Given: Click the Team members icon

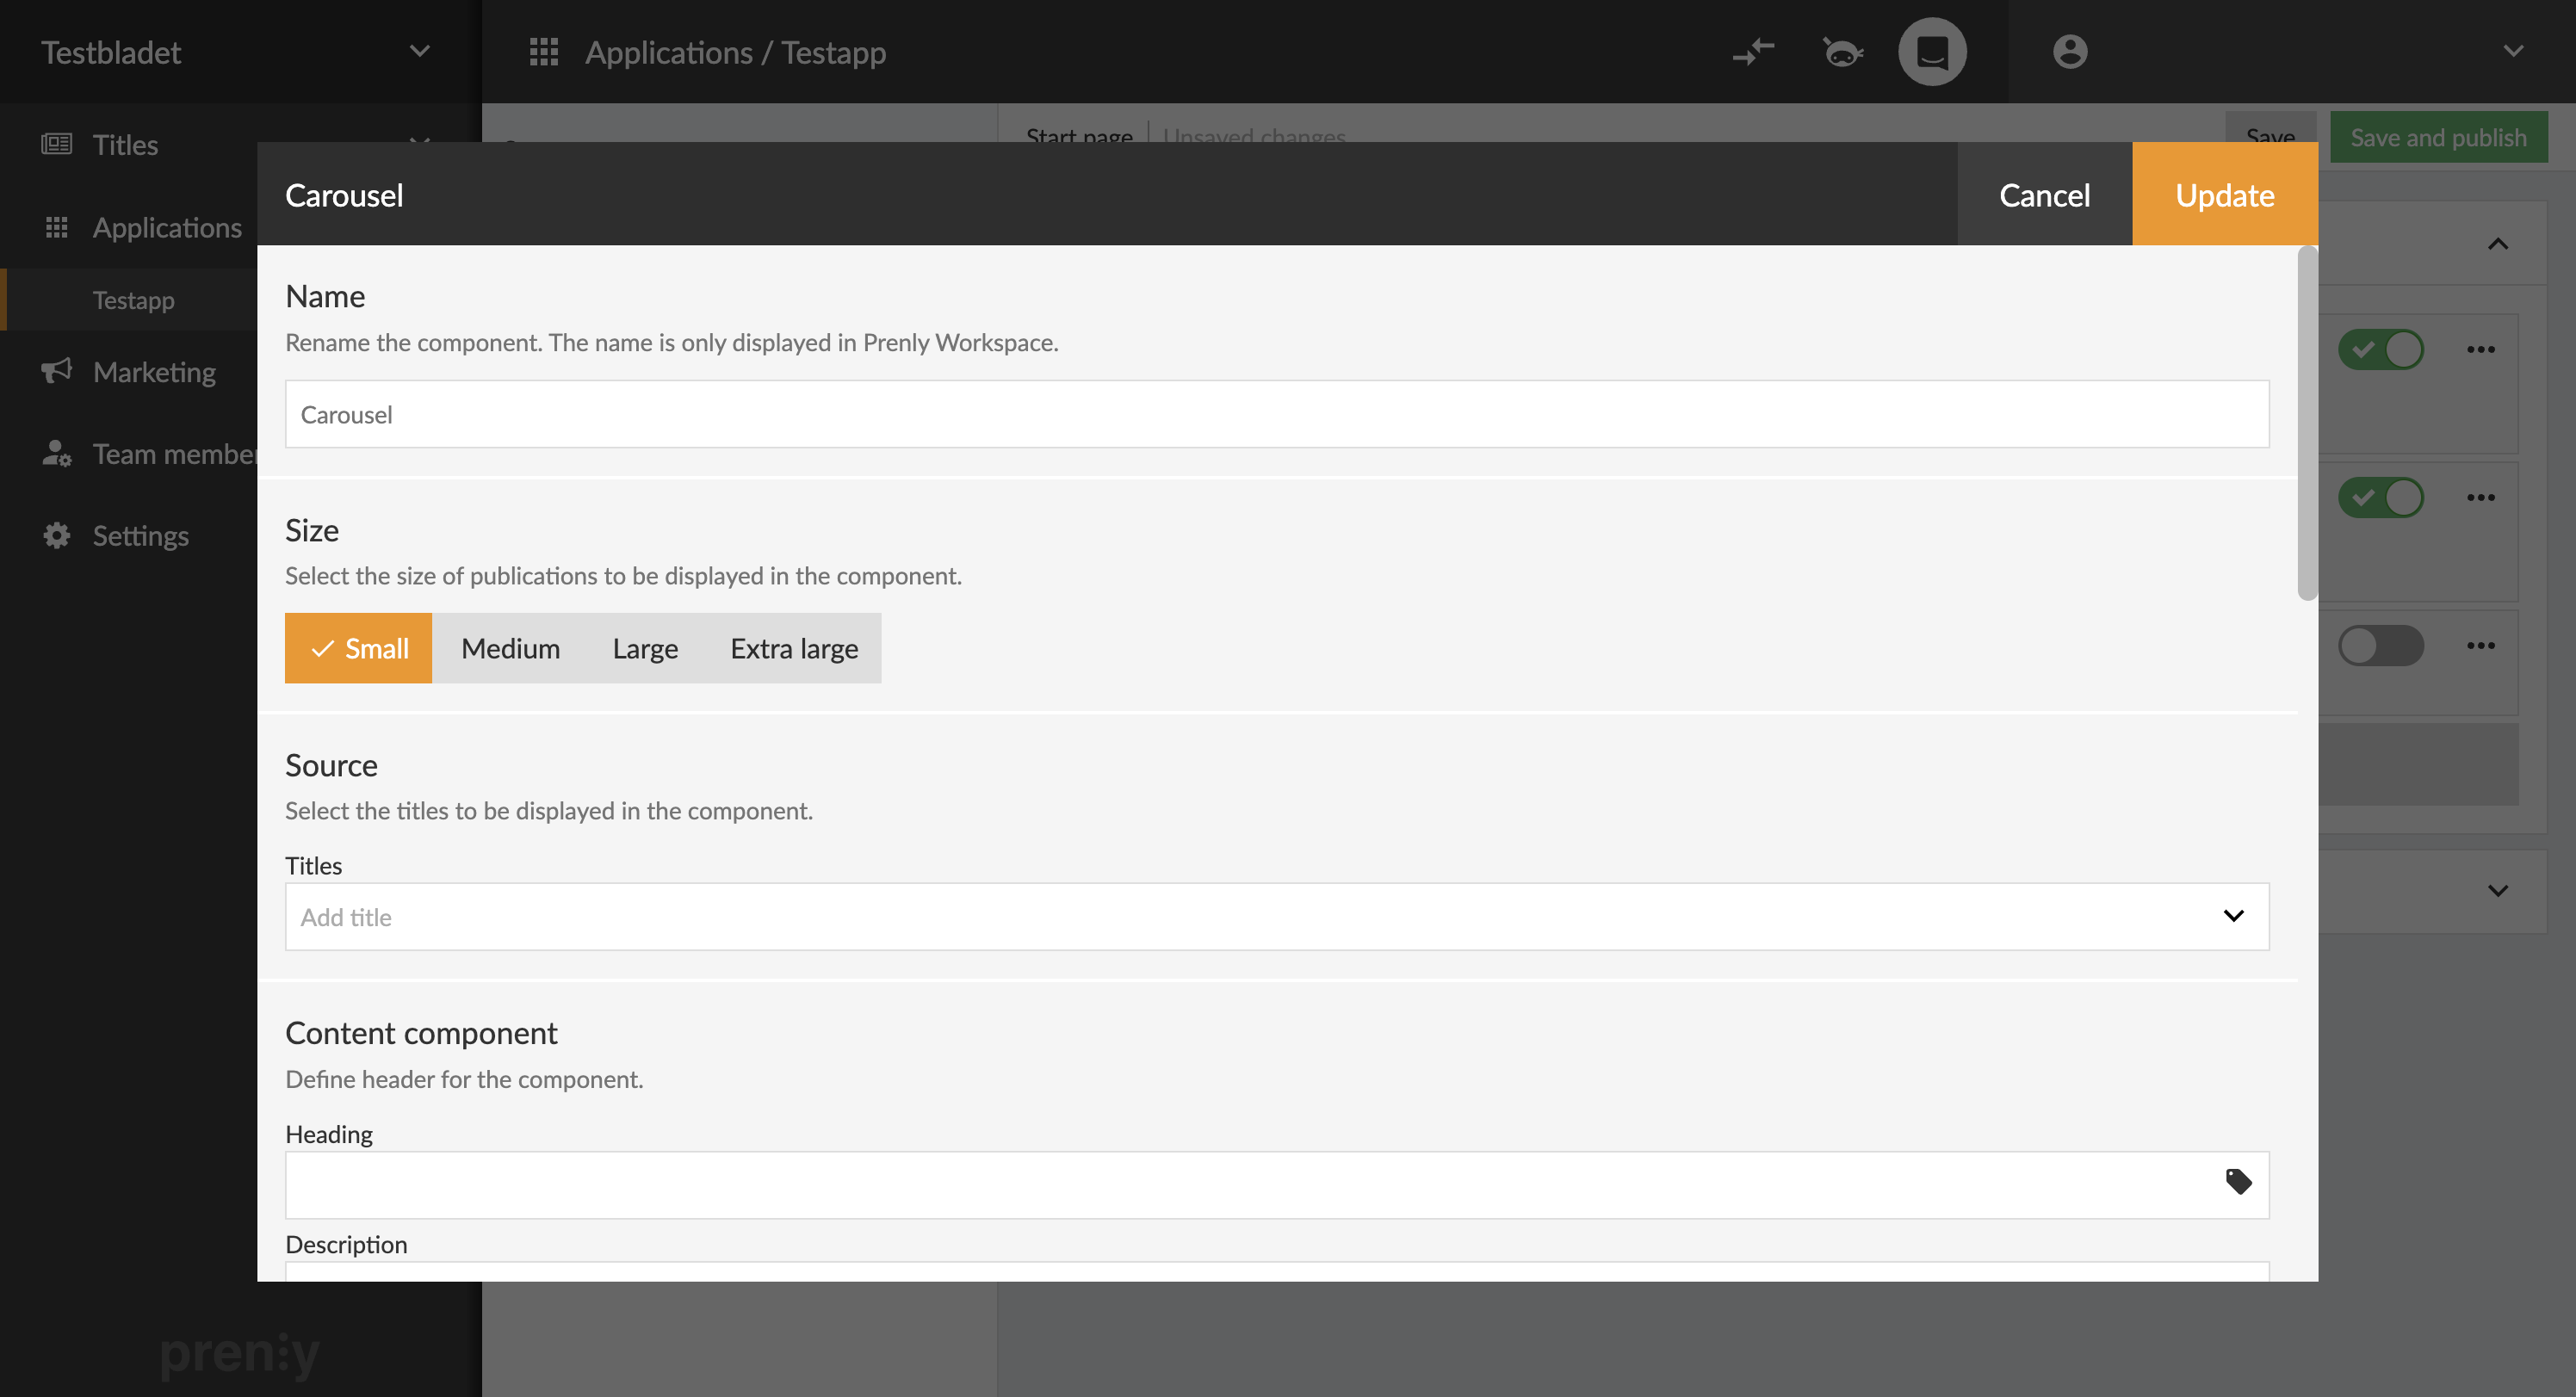Looking at the screenshot, I should point(56,453).
